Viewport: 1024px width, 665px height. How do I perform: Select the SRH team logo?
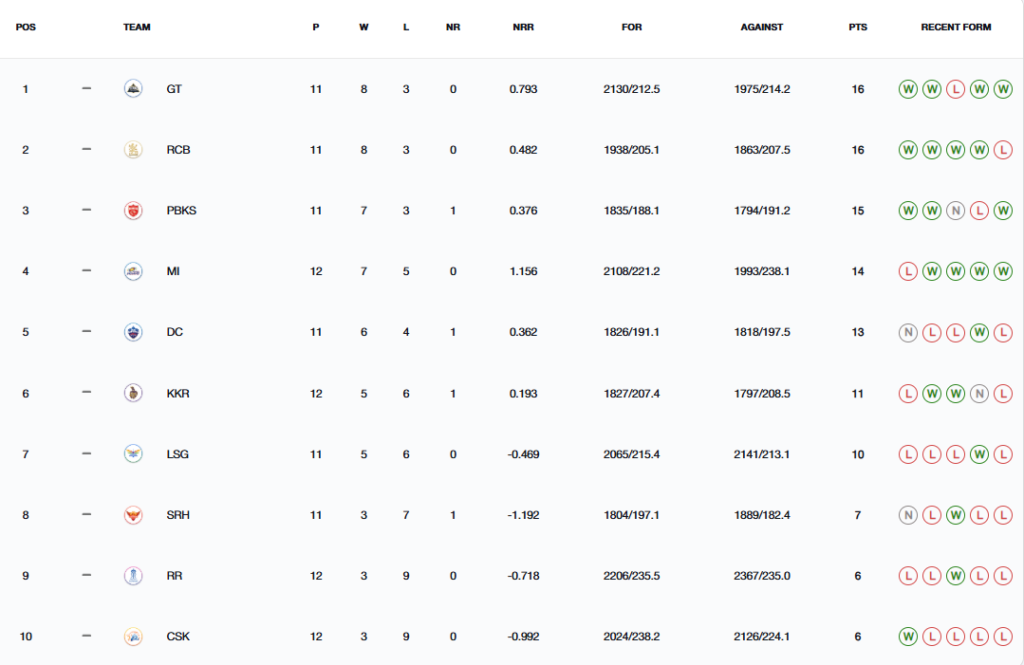point(133,515)
